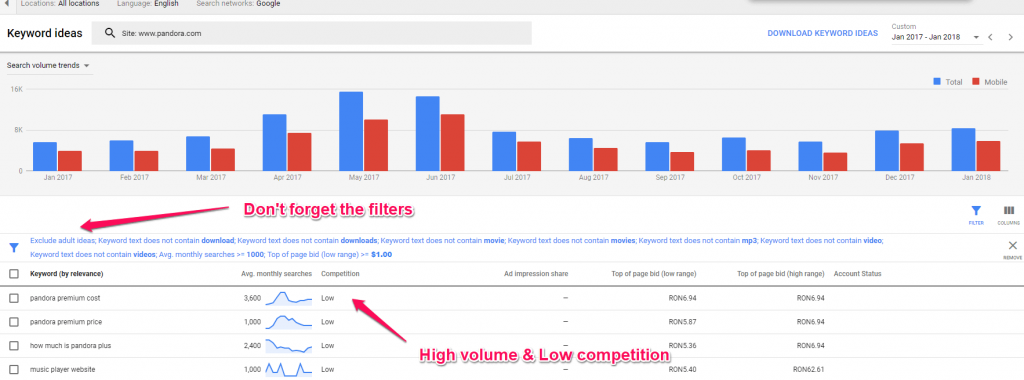Select all keywords with header checkbox

14,274
